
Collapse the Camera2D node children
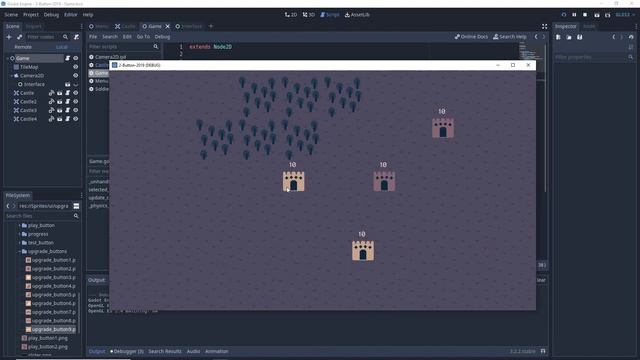(11, 76)
